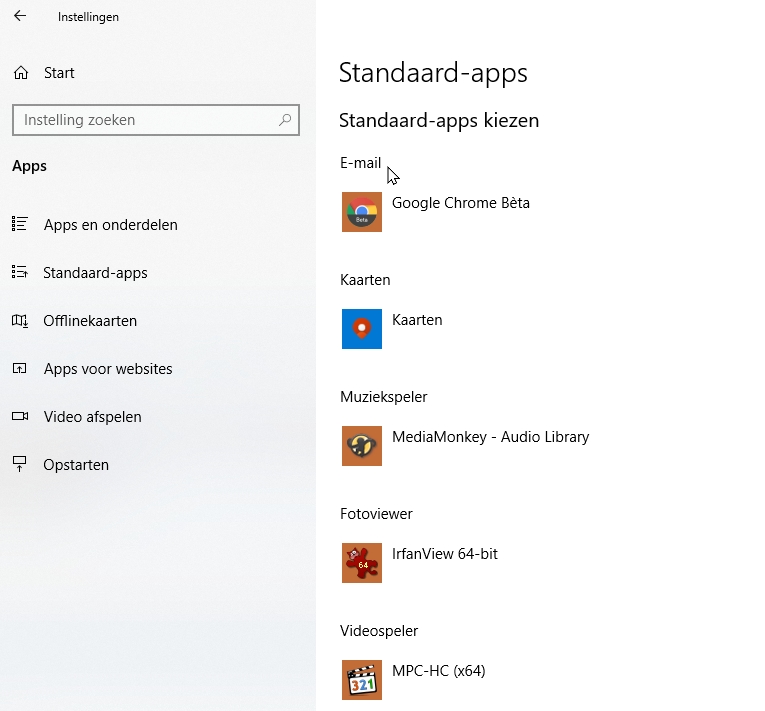
Task: Click the MediaMonkey app icon
Action: click(x=361, y=446)
